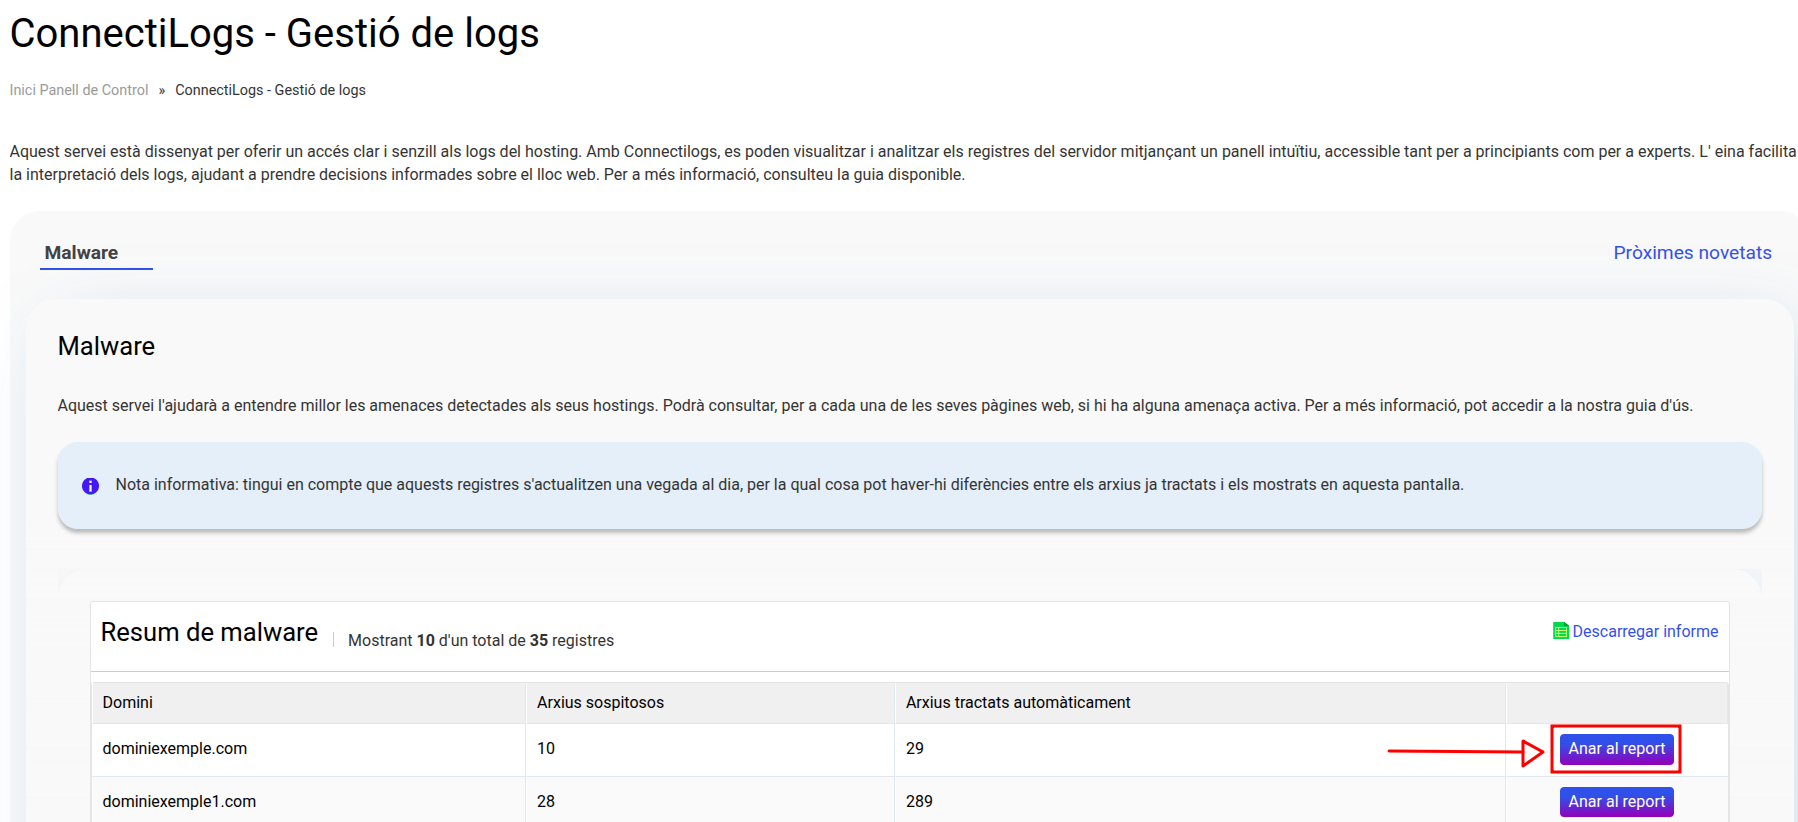Click the ConnectiLogs - Gestió de logs page title
Image resolution: width=1798 pixels, height=822 pixels.
(x=274, y=33)
